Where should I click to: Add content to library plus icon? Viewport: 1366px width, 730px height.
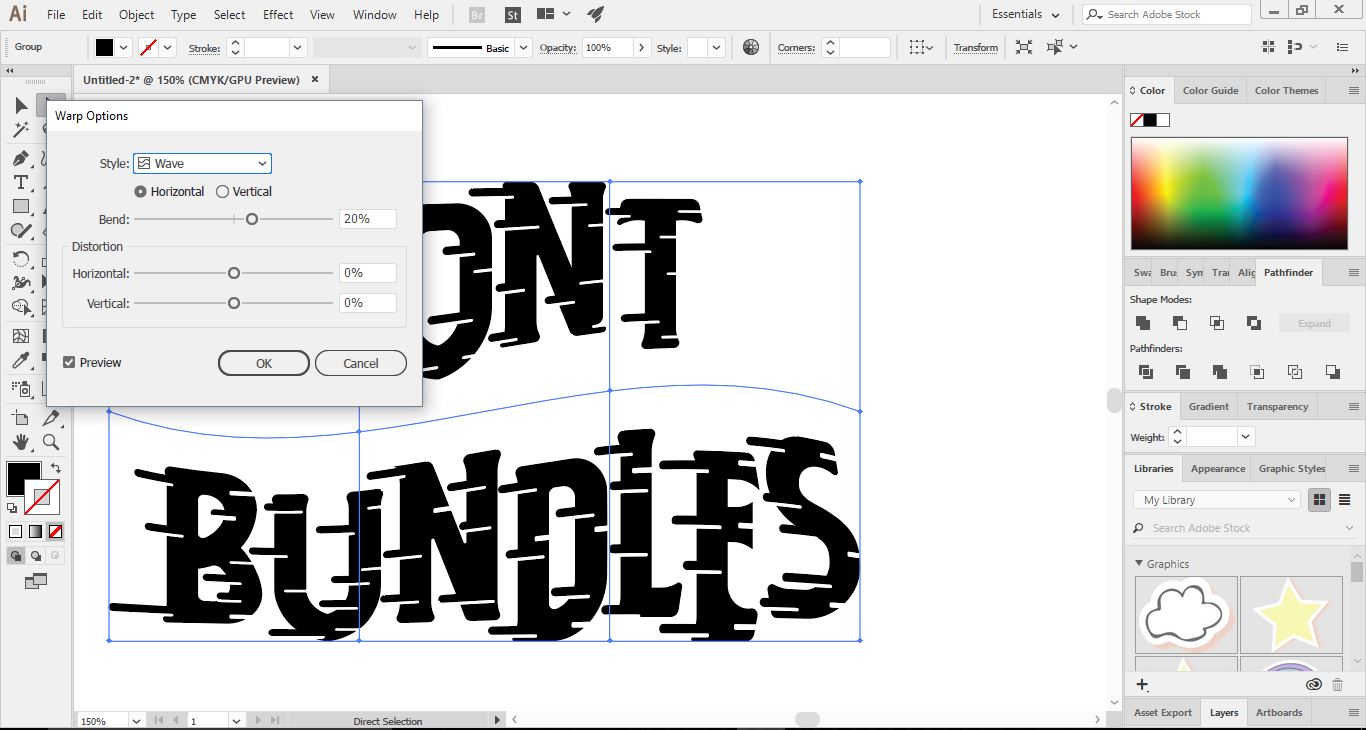1142,684
